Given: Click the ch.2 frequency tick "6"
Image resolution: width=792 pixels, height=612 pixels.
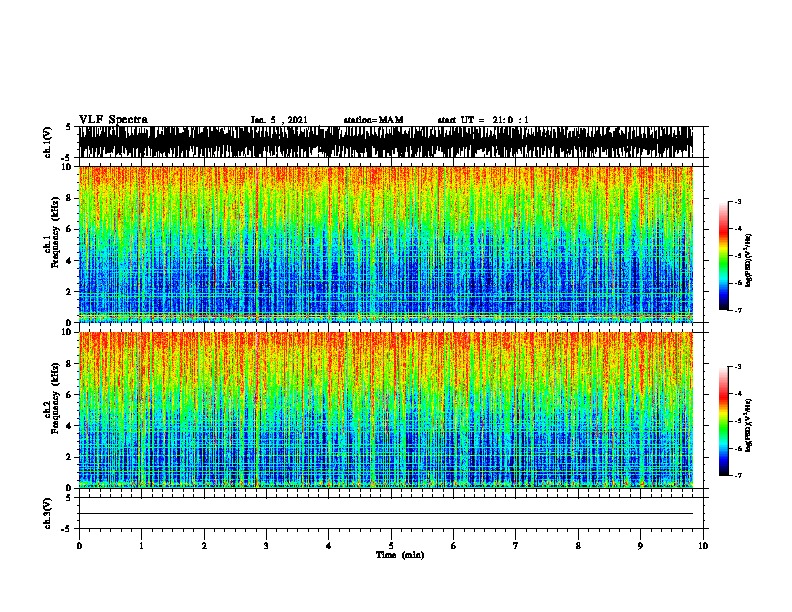Looking at the screenshot, I should 69,394.
